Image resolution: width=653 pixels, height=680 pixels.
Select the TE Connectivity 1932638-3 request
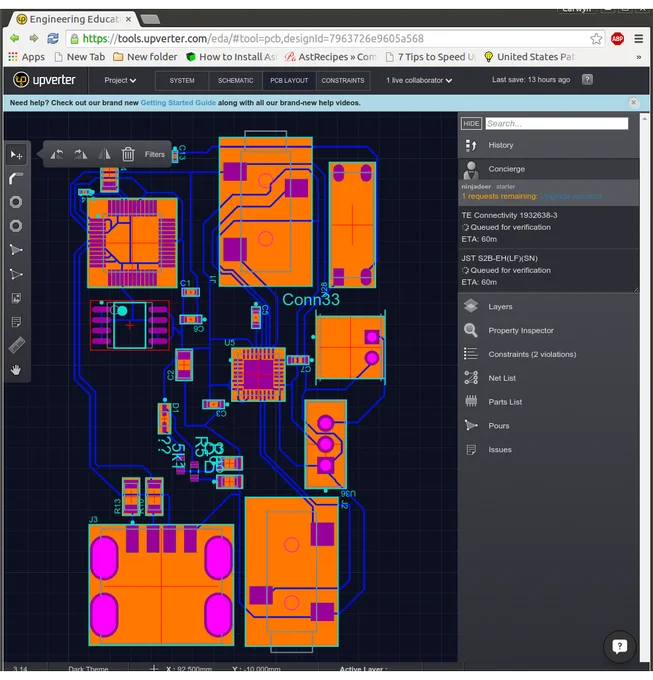coord(549,227)
